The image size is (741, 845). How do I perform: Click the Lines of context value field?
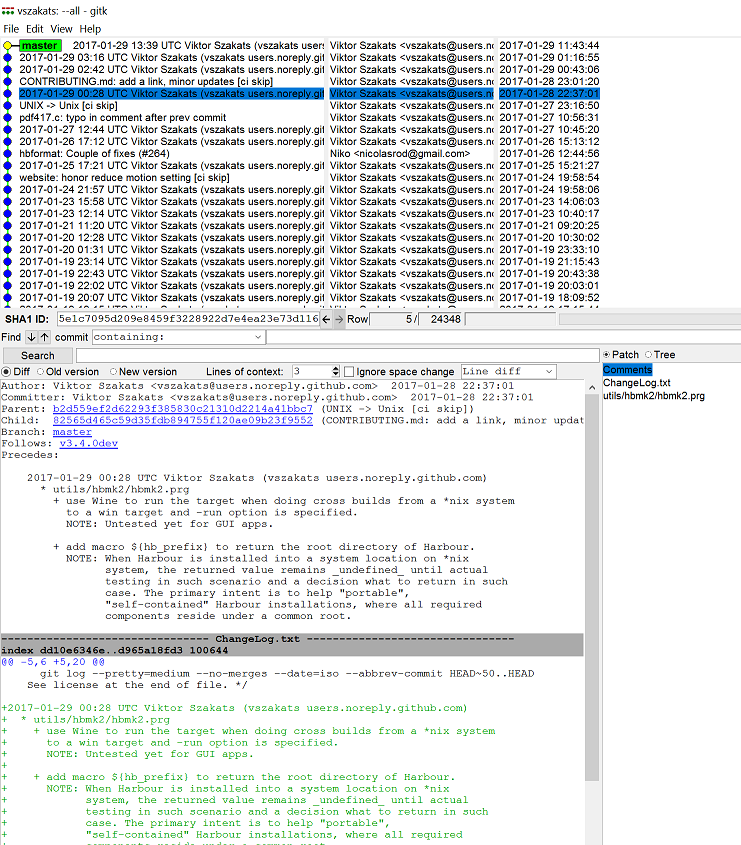click(311, 371)
